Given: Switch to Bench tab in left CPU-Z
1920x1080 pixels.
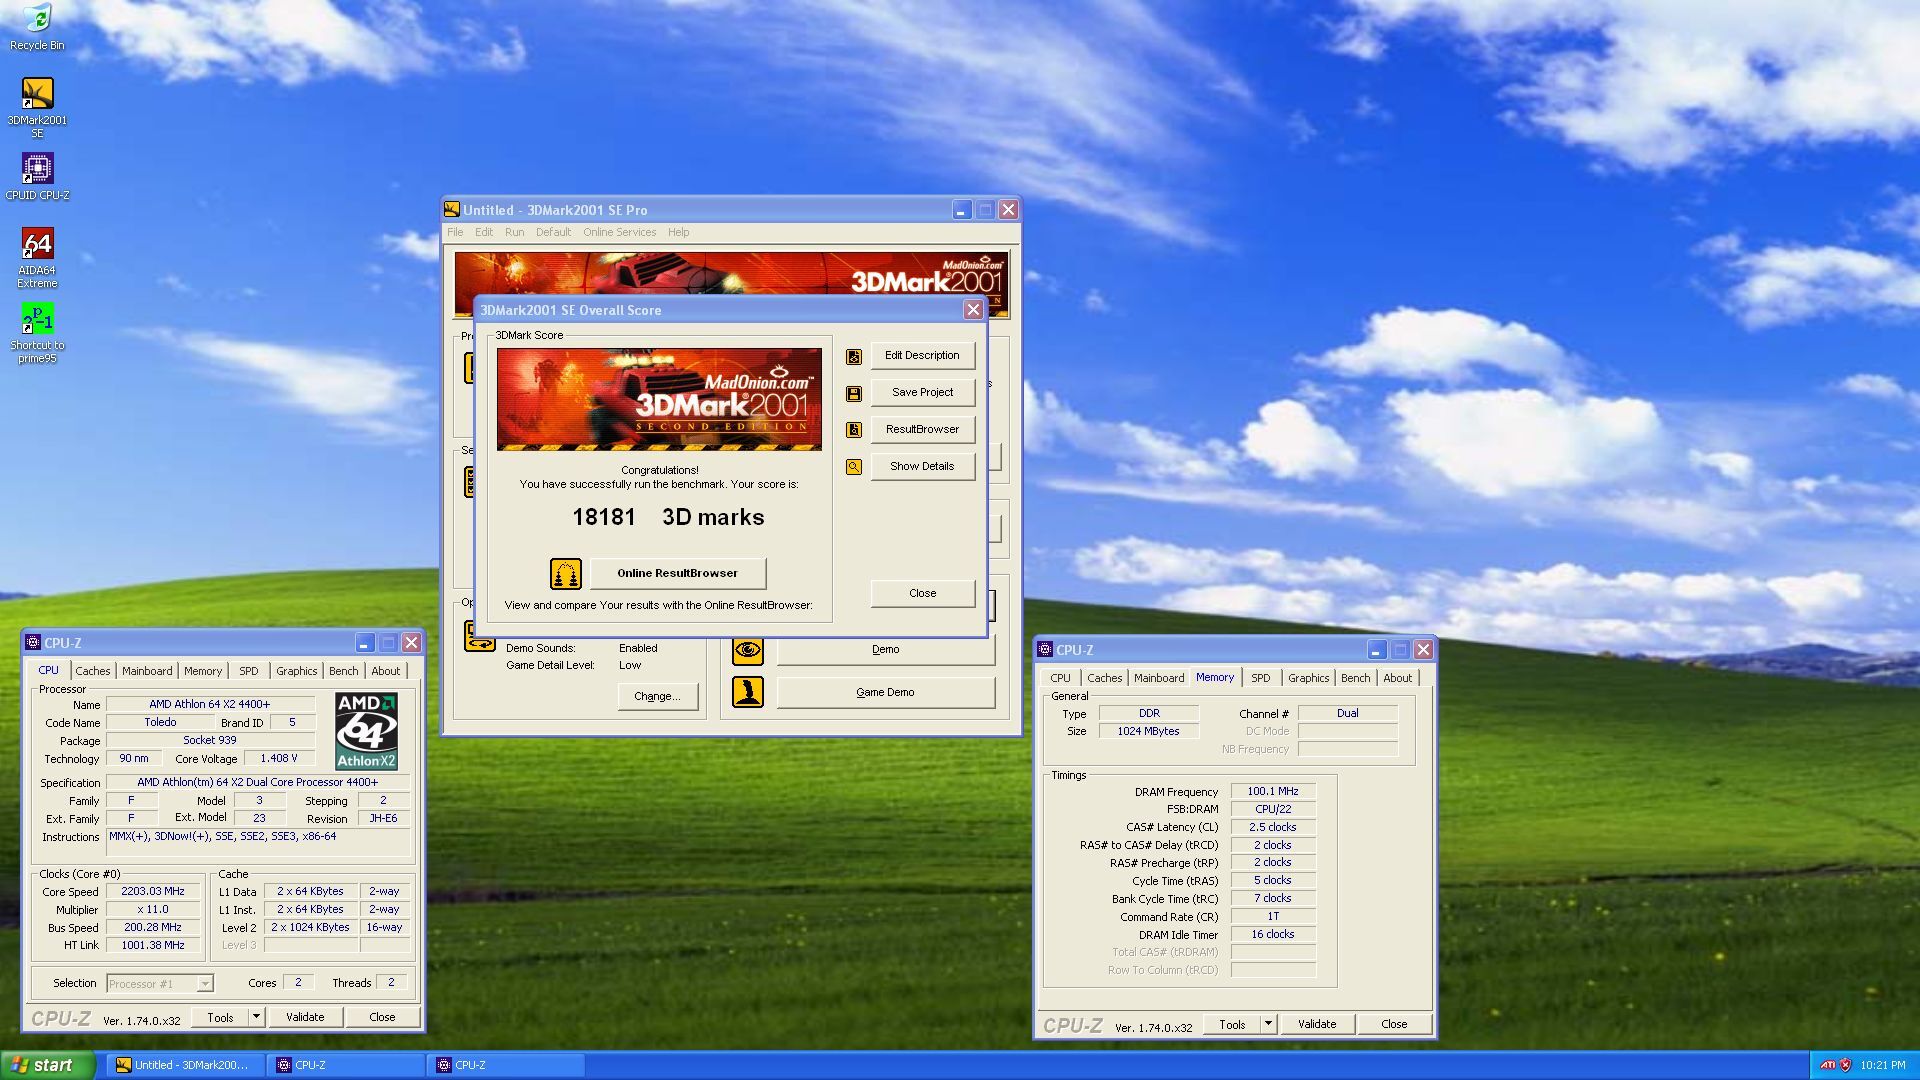Looking at the screenshot, I should click(343, 671).
